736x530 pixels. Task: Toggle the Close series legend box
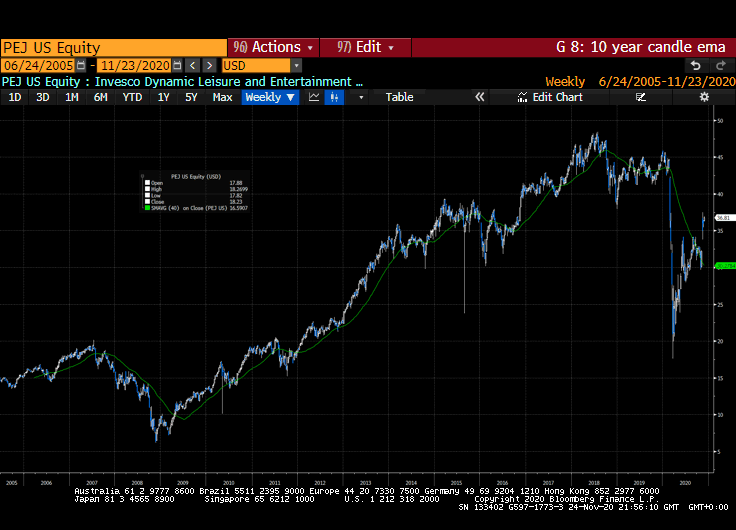click(x=147, y=202)
